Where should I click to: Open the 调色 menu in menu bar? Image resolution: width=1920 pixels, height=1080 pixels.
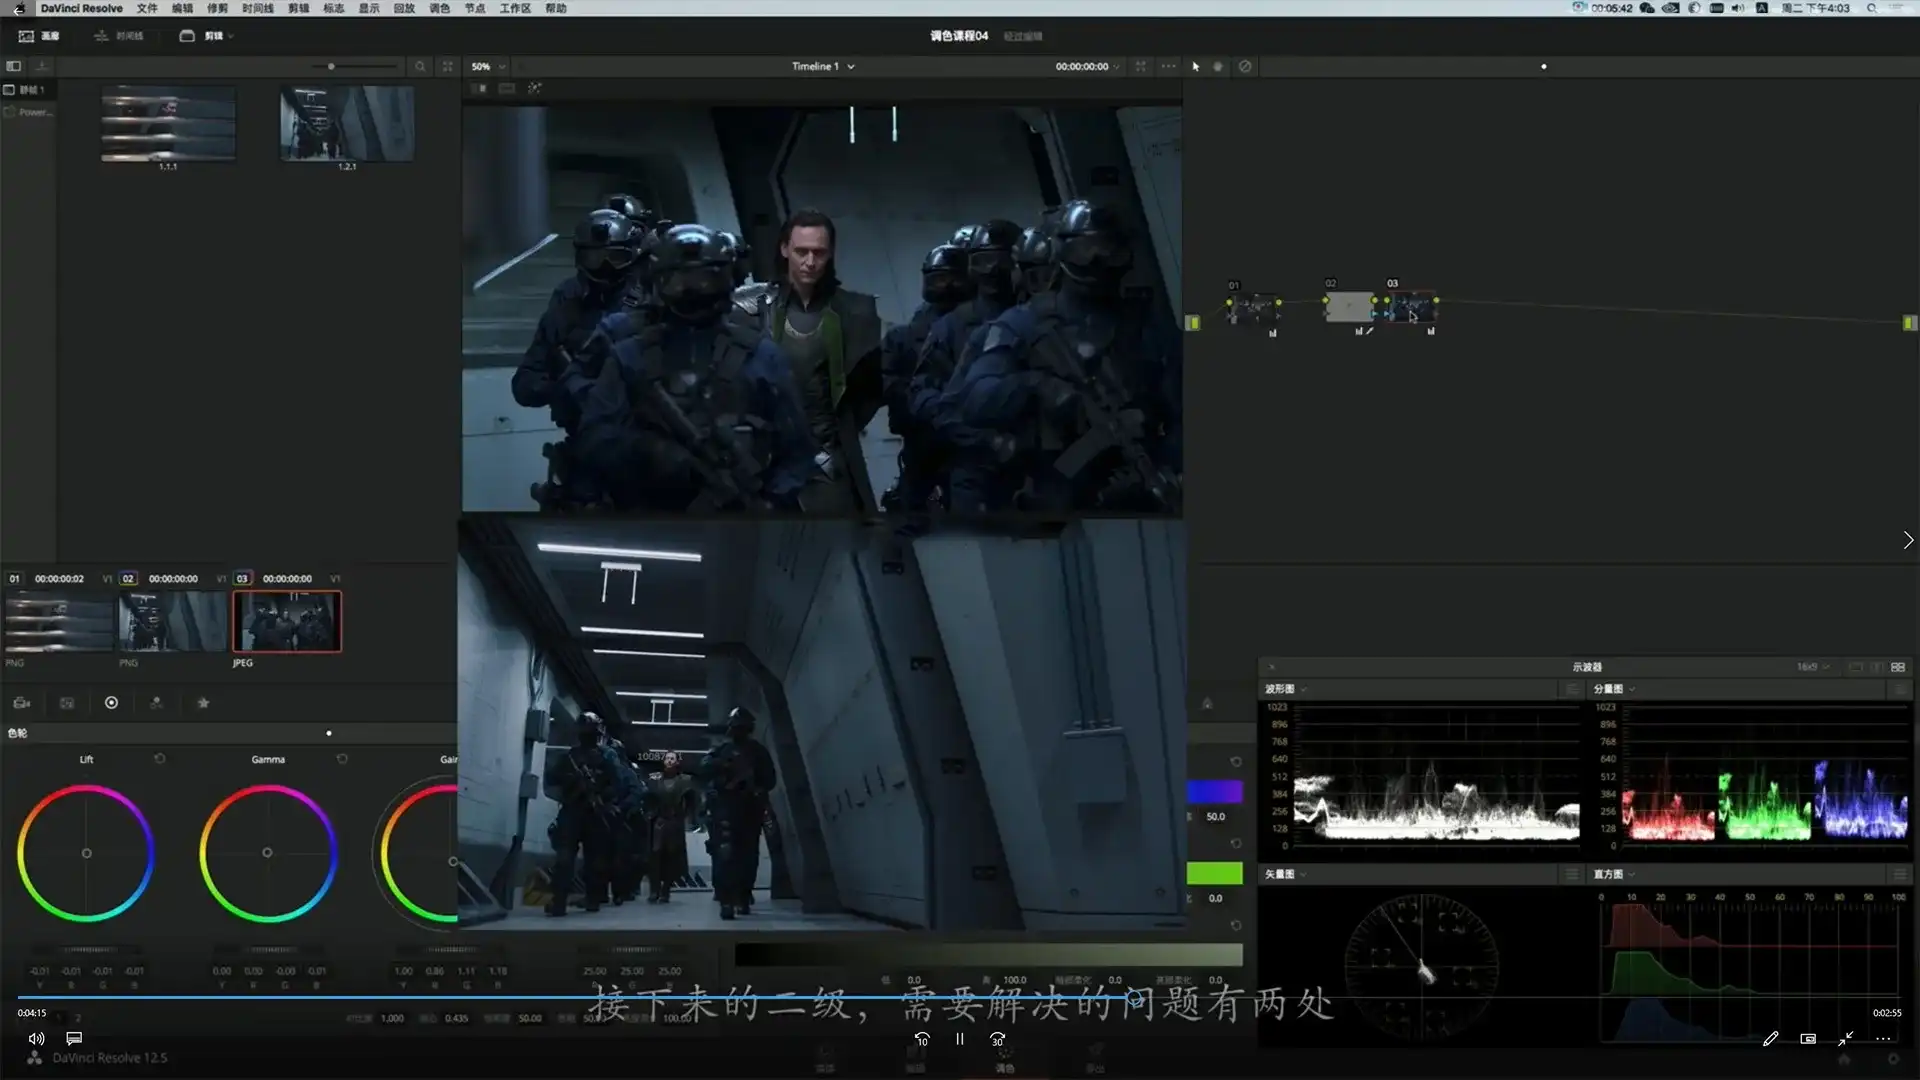click(439, 8)
